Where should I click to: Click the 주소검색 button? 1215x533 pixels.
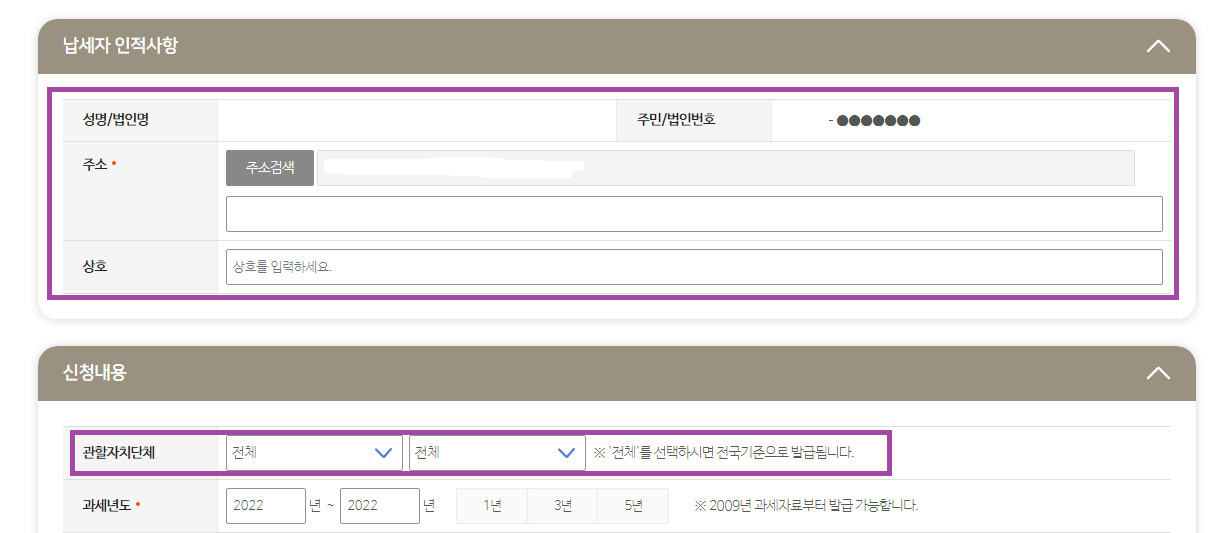coord(270,168)
